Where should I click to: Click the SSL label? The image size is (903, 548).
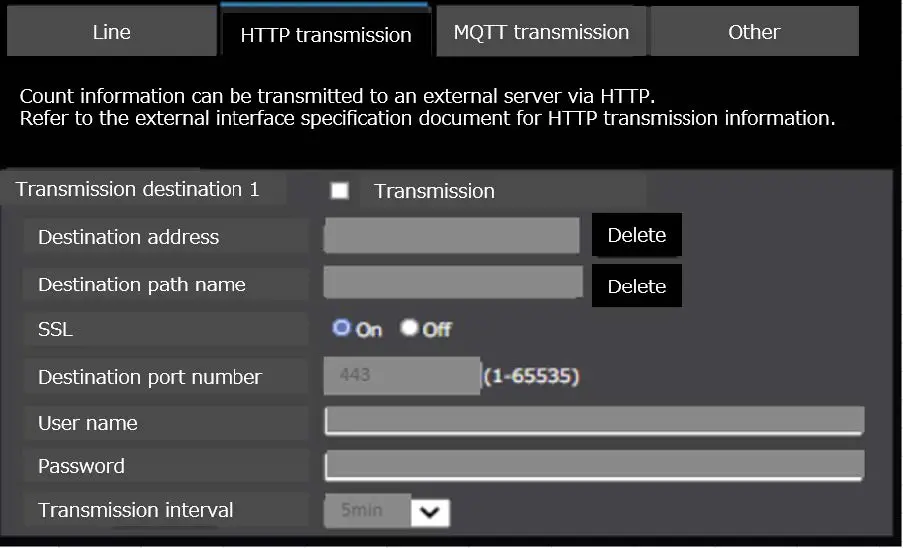click(x=55, y=329)
